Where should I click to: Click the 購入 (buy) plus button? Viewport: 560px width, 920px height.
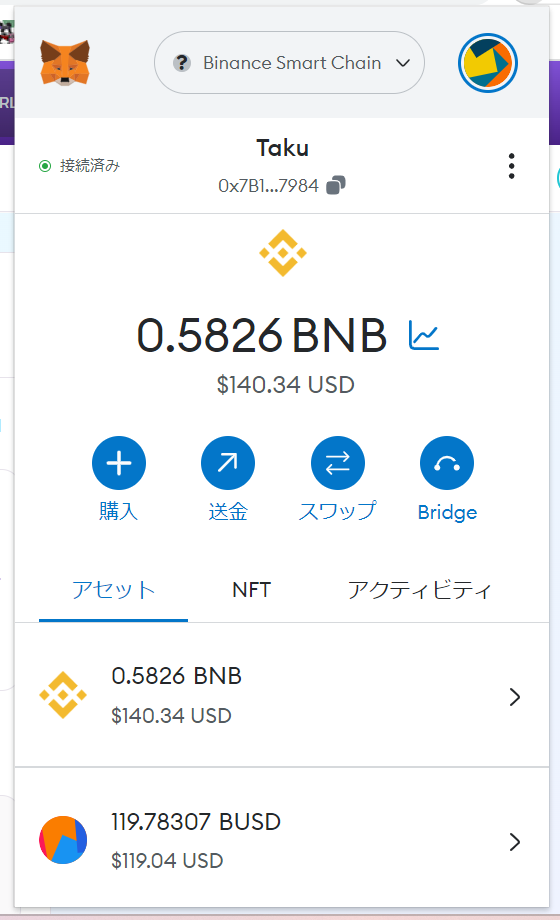pyautogui.click(x=119, y=463)
